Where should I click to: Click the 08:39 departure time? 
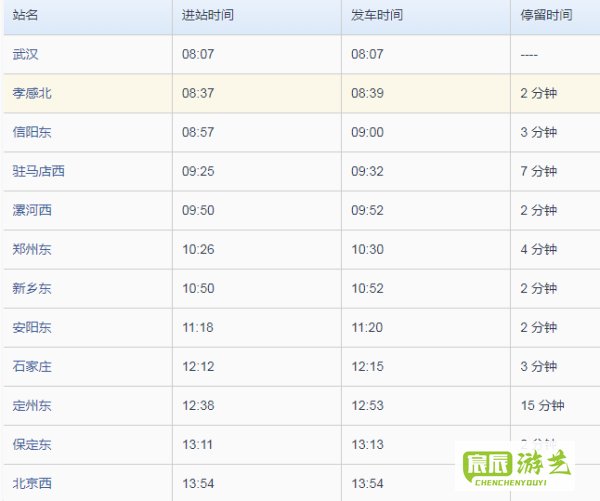coord(367,93)
